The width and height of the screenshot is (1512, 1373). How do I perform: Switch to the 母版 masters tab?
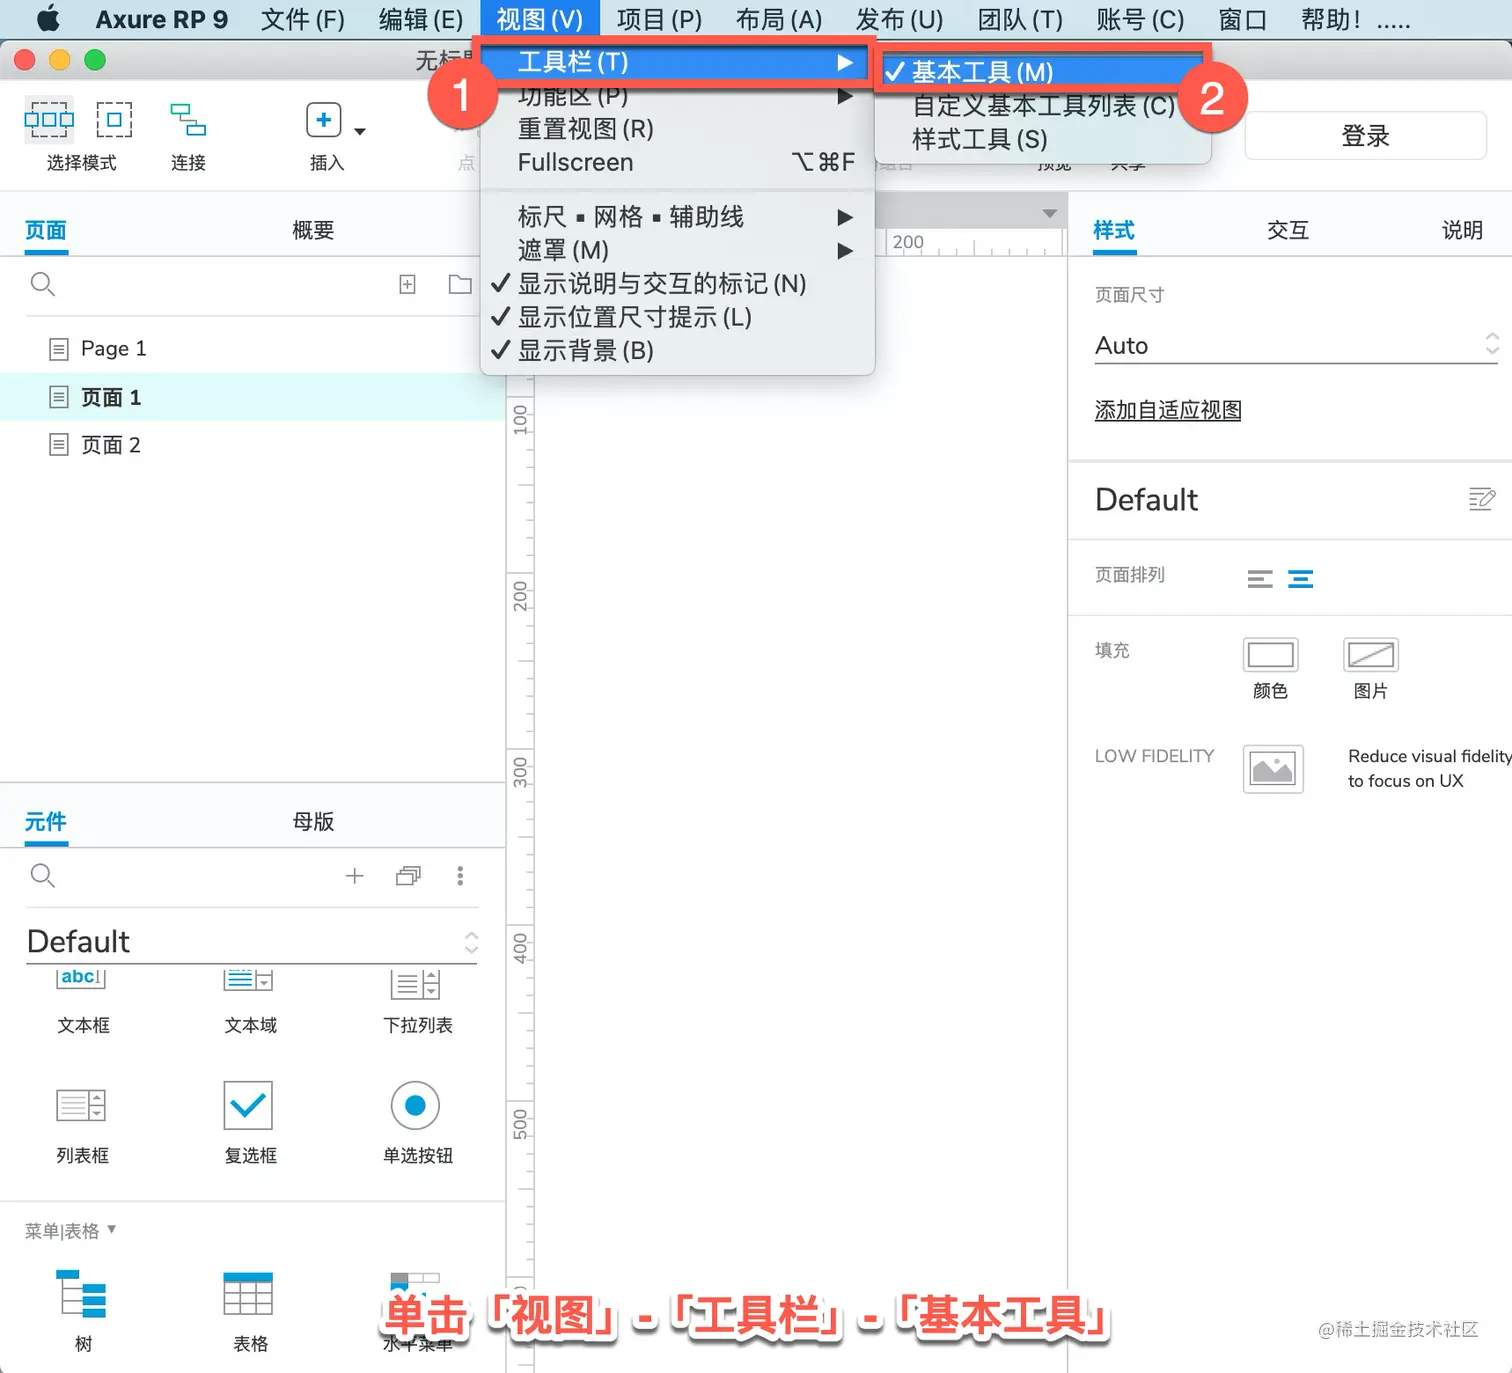pos(313,822)
